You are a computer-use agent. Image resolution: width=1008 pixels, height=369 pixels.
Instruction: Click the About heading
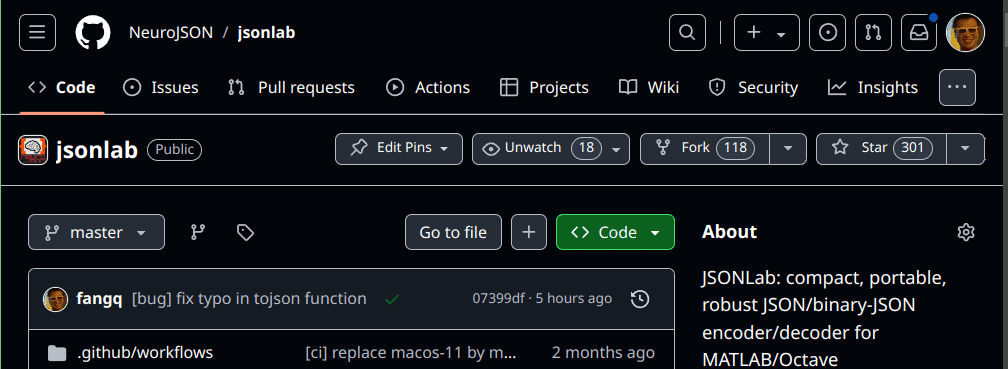730,232
